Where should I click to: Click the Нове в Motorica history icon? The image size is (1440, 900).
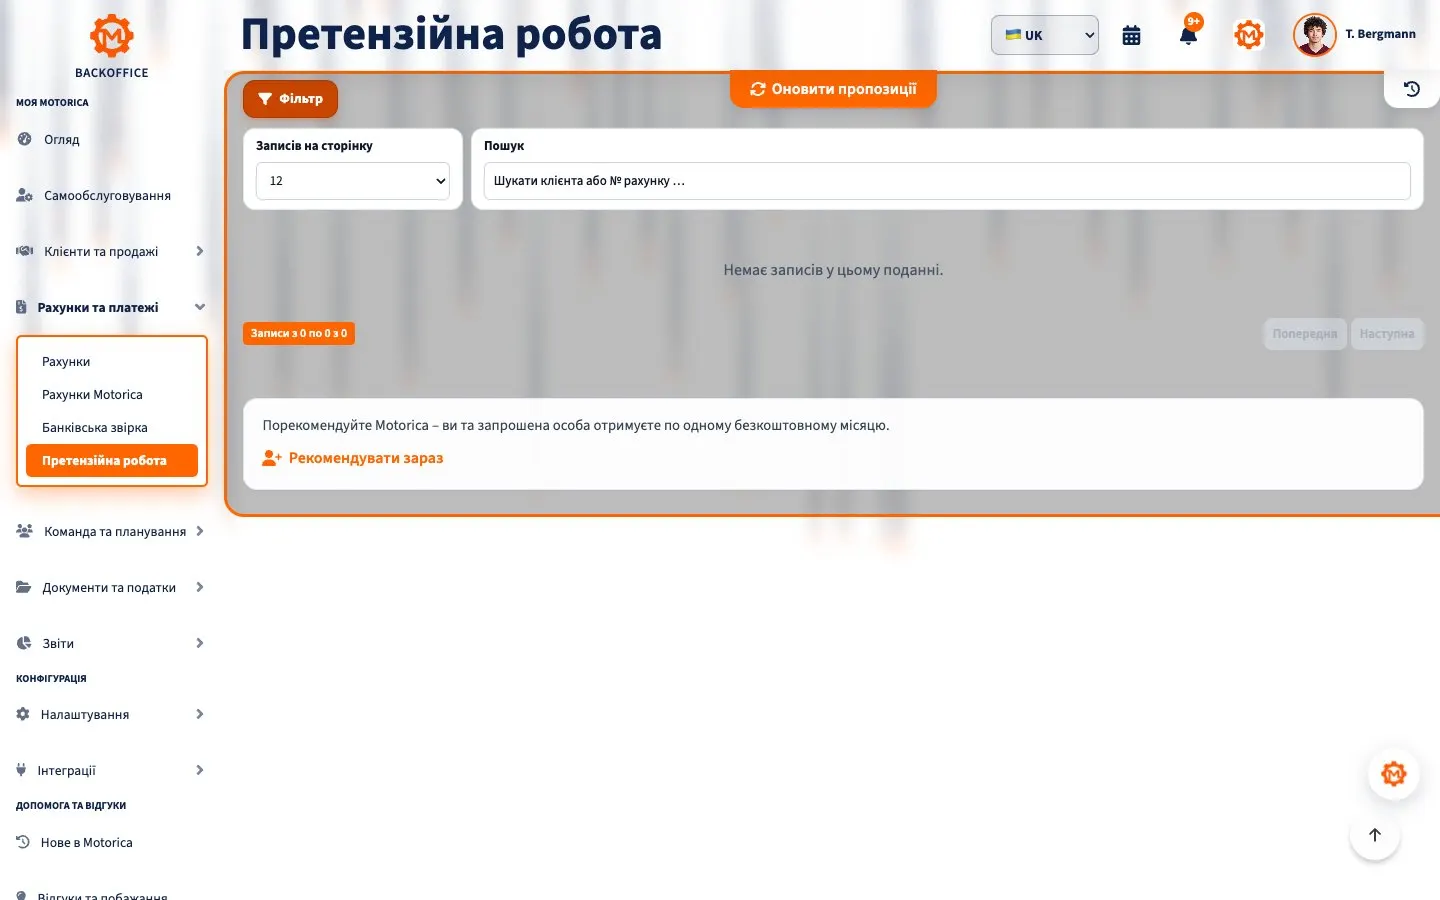tap(23, 842)
